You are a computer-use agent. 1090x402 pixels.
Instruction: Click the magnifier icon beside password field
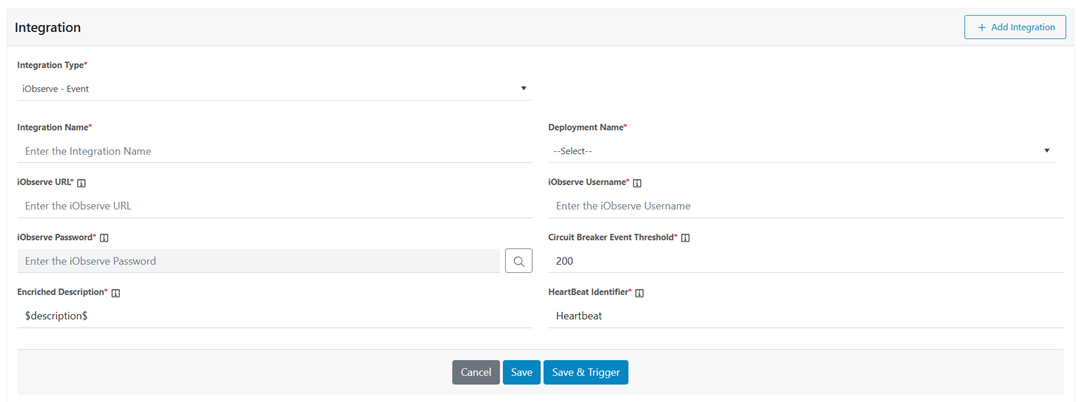[x=519, y=261]
